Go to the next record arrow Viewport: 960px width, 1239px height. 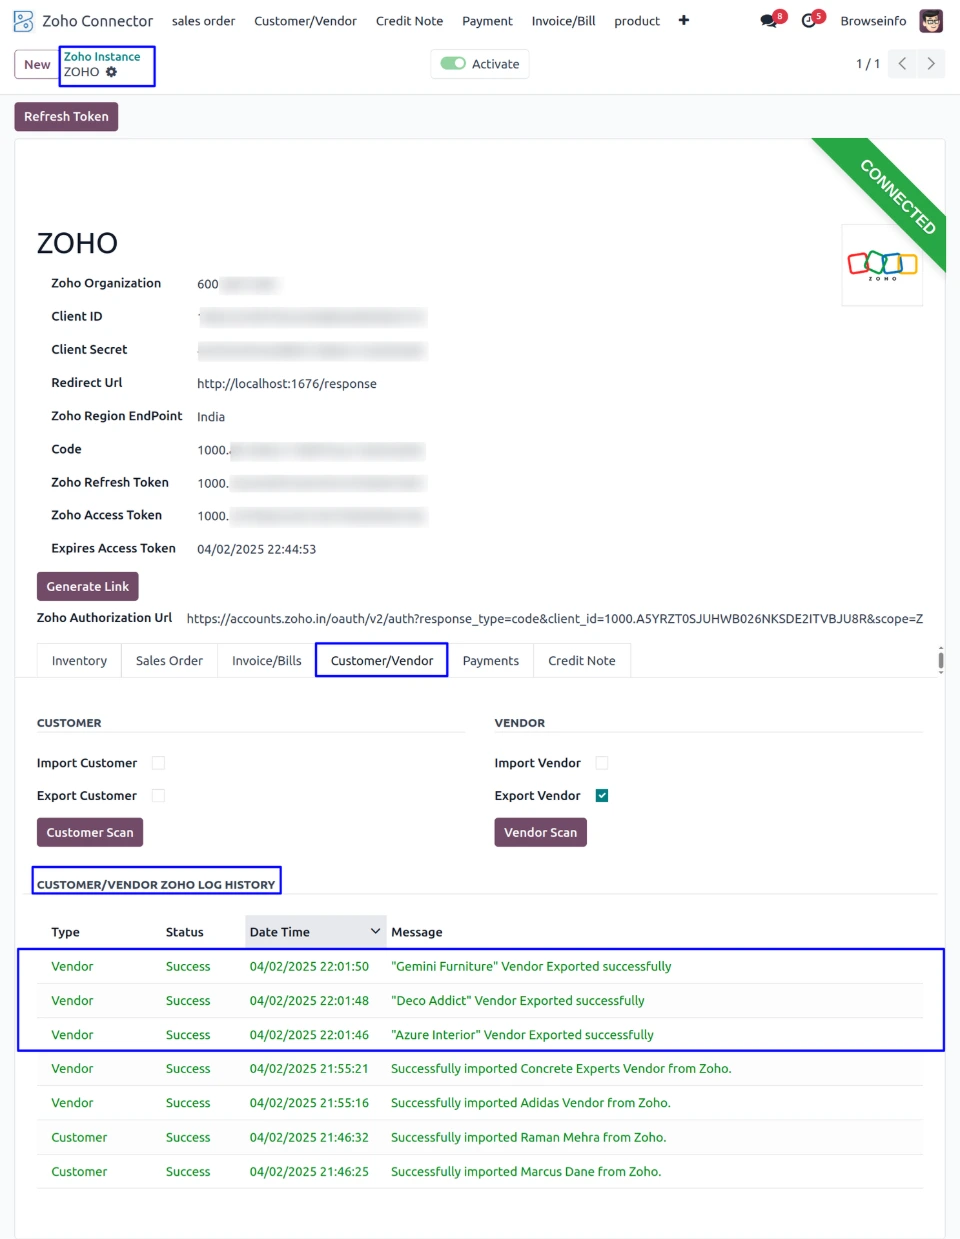point(931,64)
